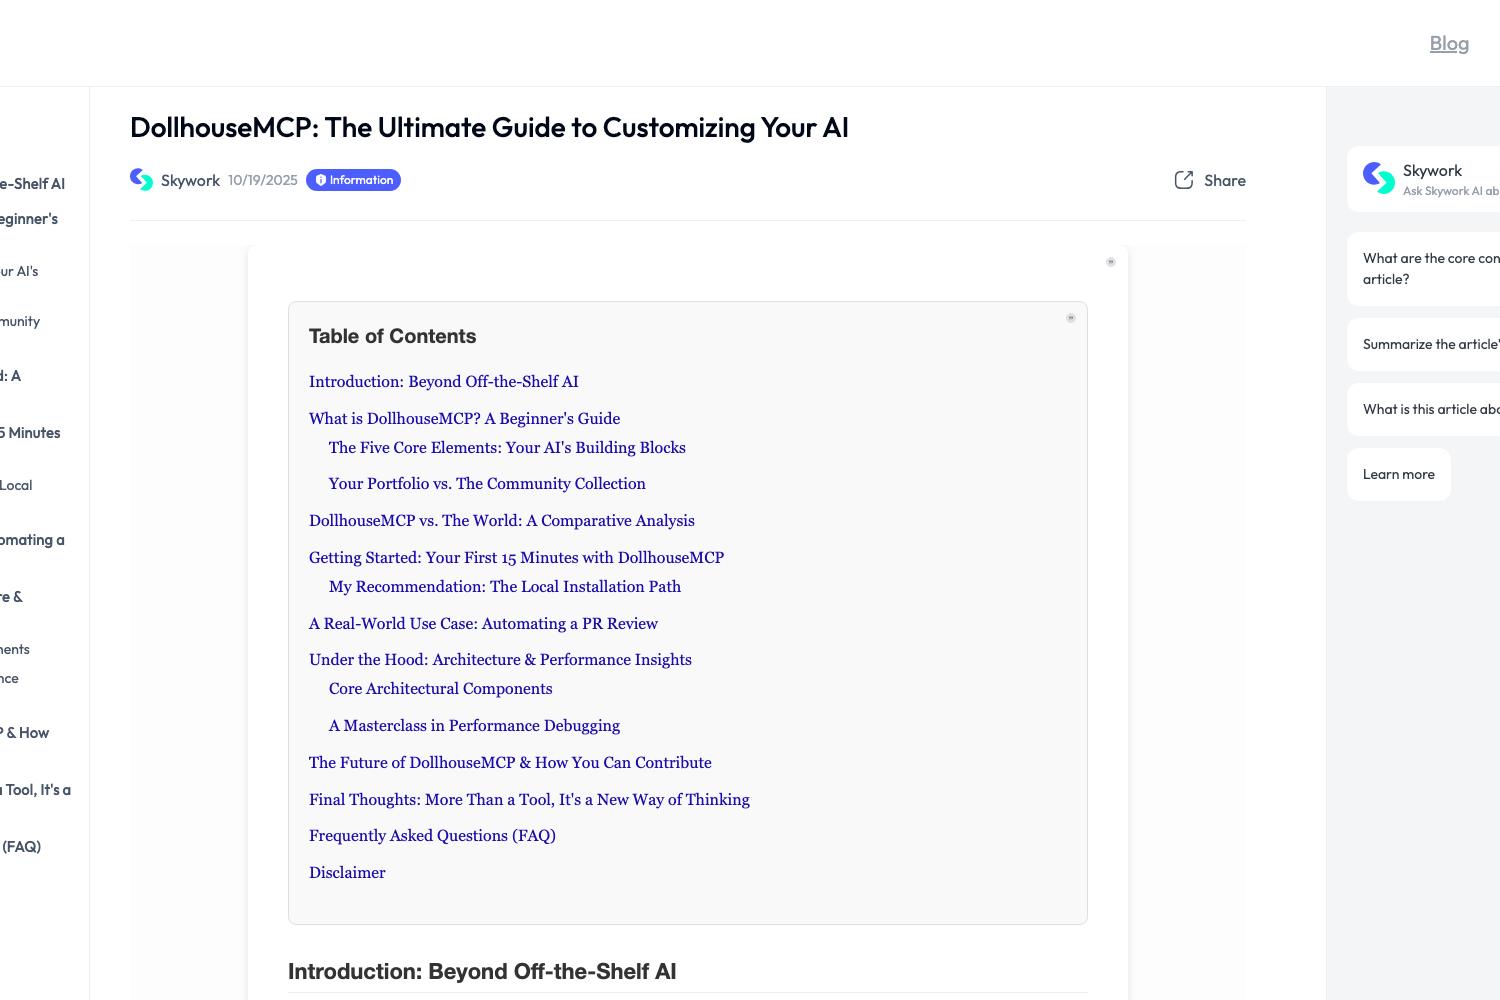The image size is (1500, 1000).
Task: Click the quote icon in the Table of Contents box
Action: click(x=1070, y=318)
